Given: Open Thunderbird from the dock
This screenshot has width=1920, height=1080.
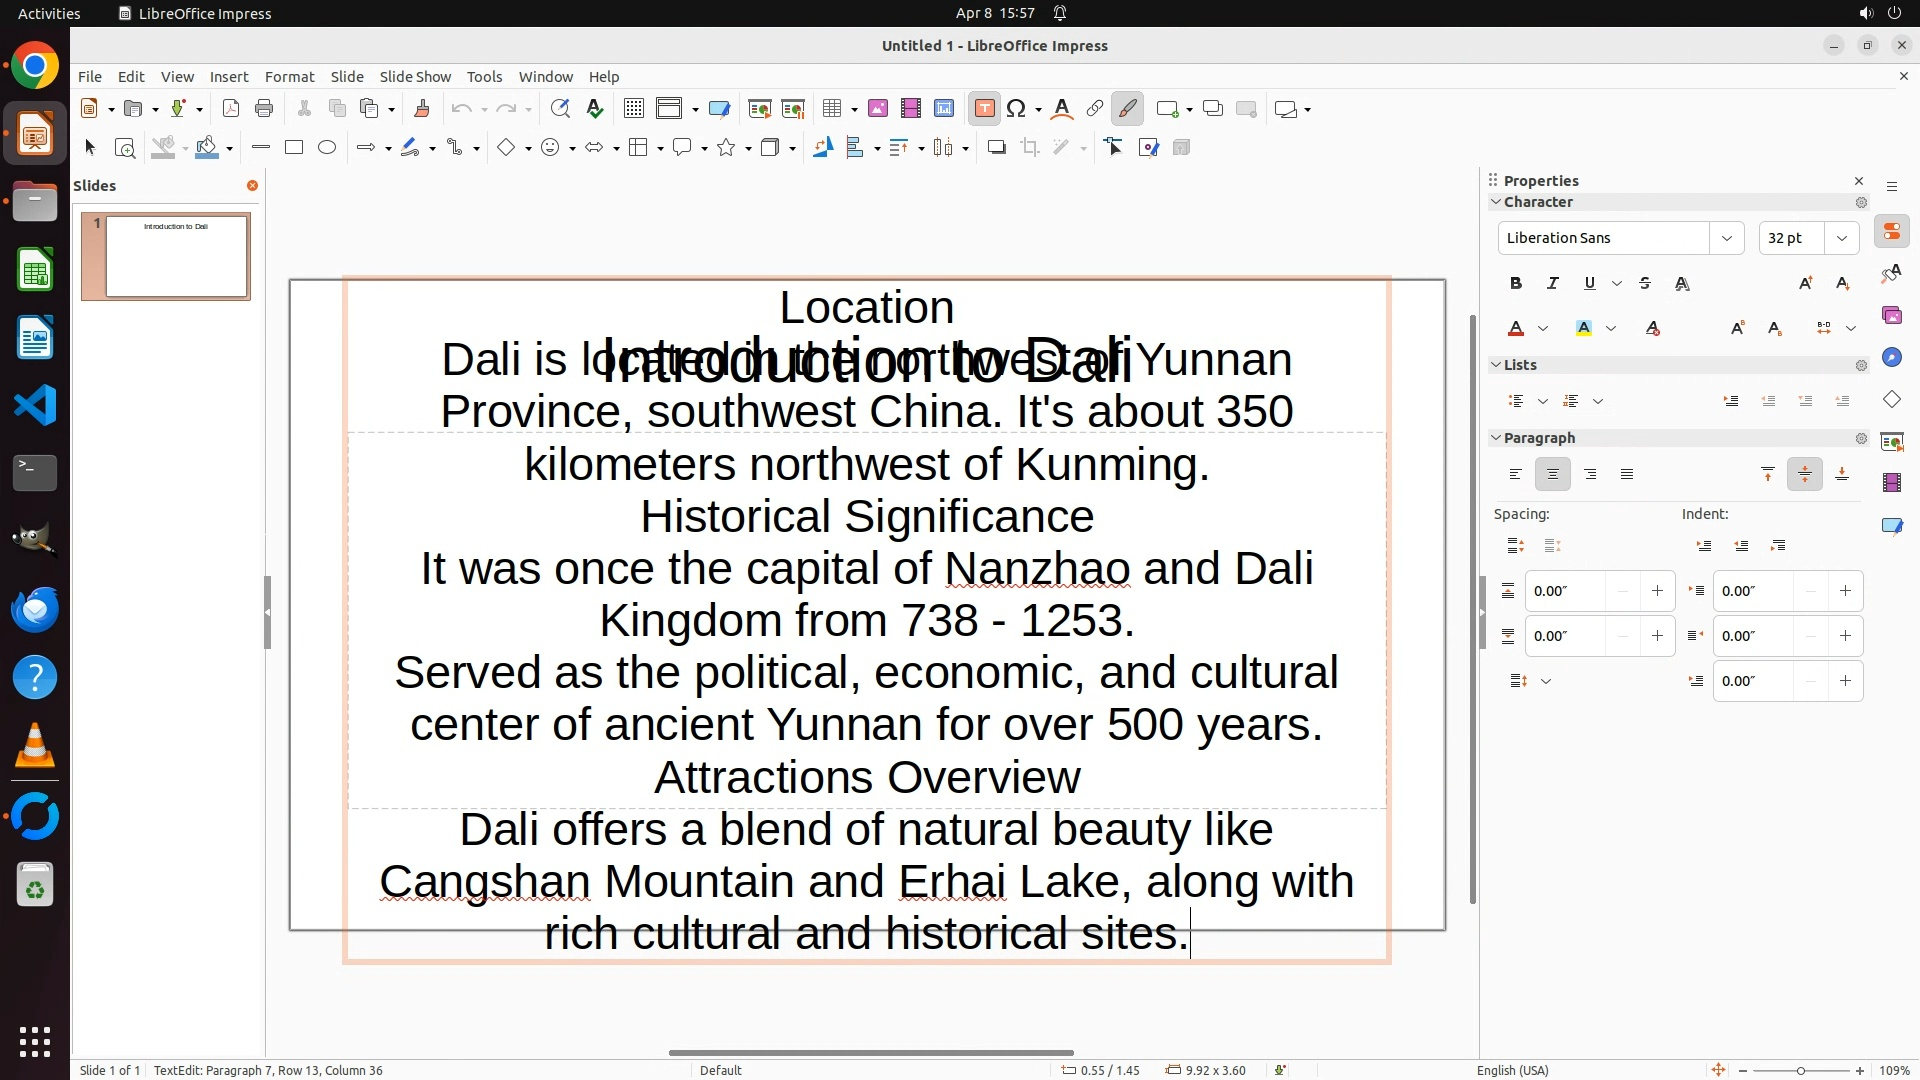Looking at the screenshot, I should point(35,609).
